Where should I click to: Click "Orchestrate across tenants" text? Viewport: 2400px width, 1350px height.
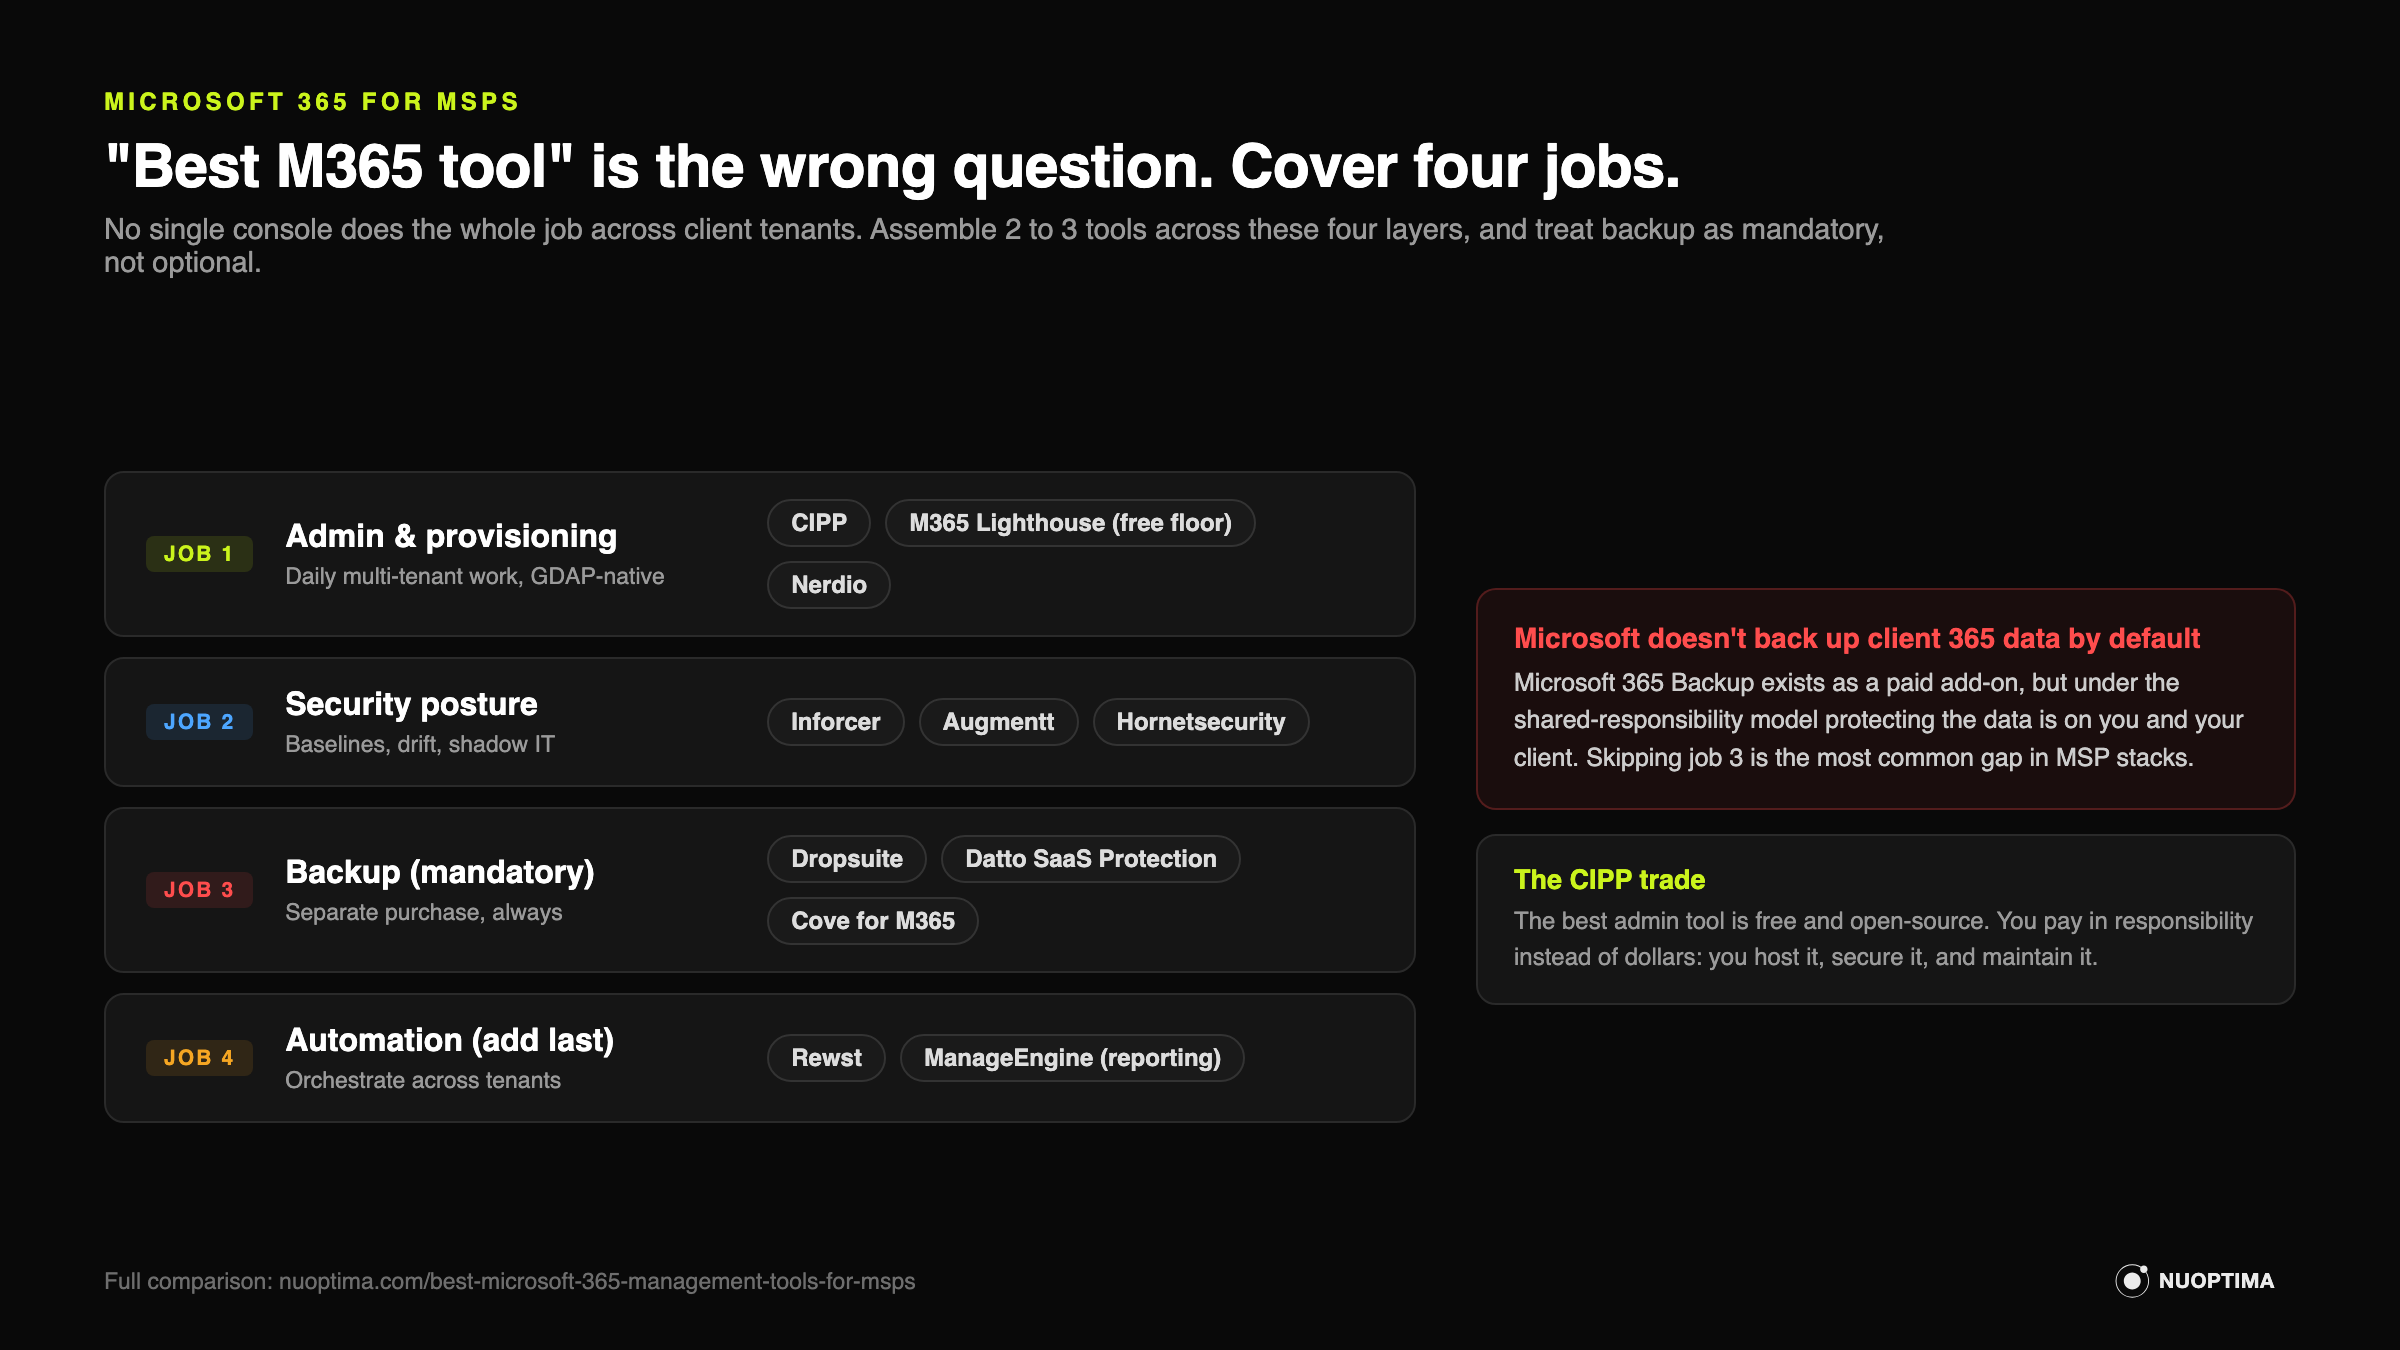pos(423,1080)
